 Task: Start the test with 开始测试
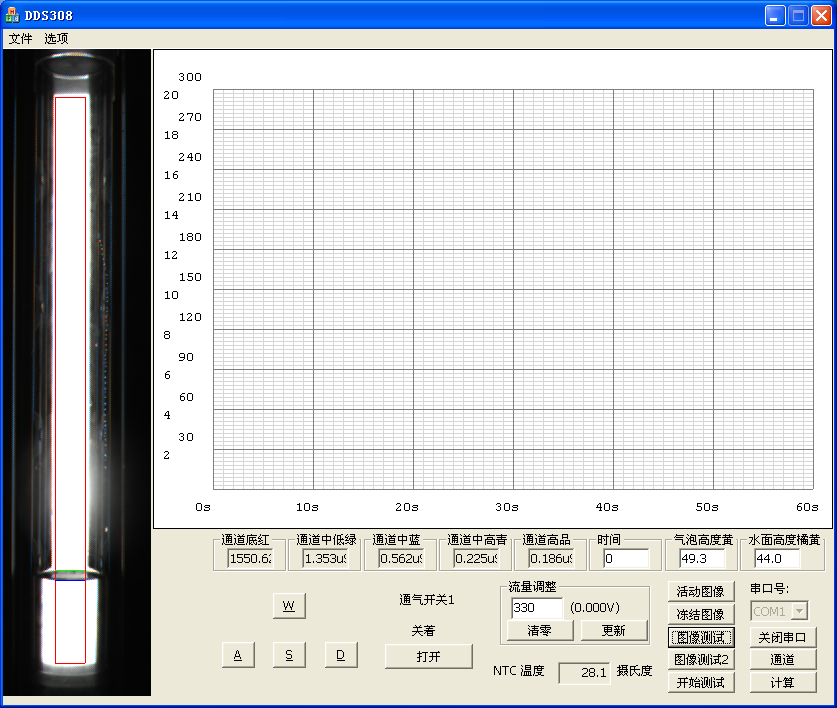(x=701, y=683)
